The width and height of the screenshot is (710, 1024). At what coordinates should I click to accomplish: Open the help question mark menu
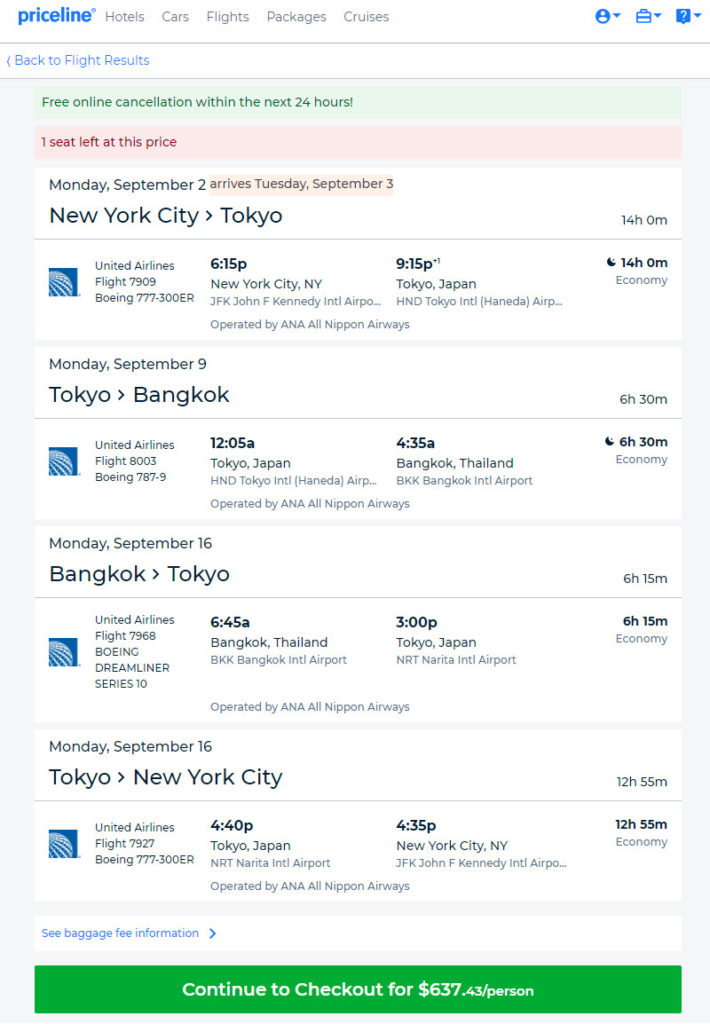pos(688,16)
